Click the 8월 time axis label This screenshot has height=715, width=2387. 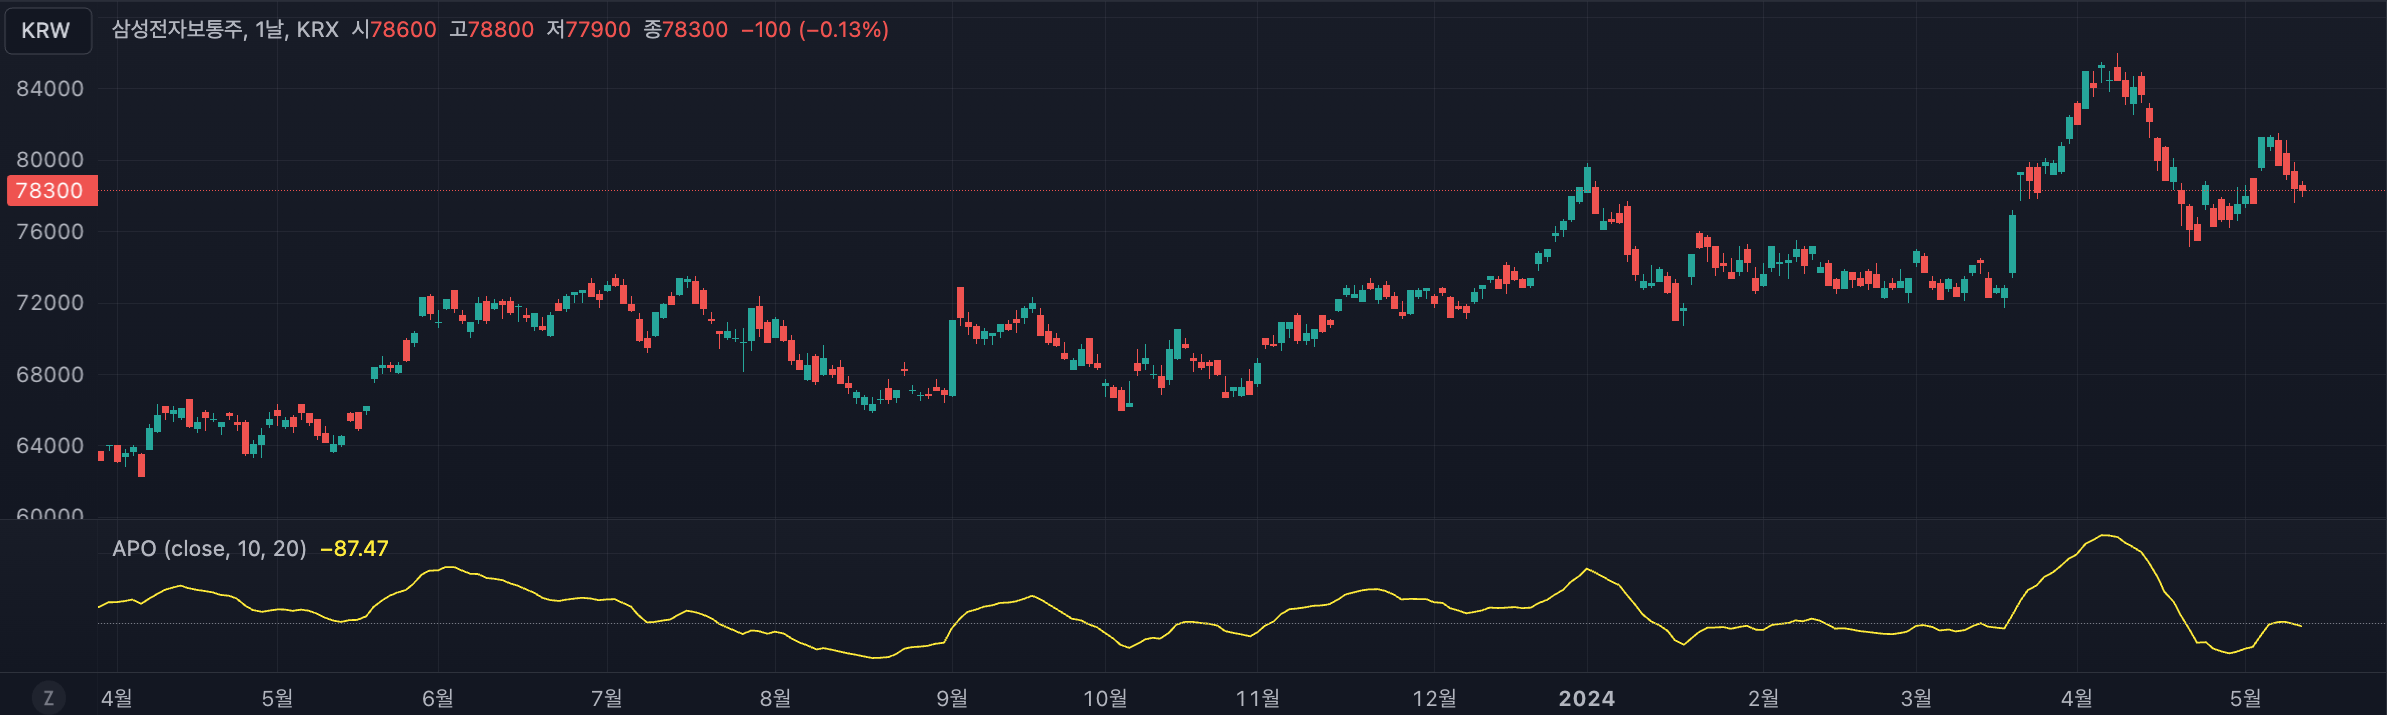click(775, 699)
